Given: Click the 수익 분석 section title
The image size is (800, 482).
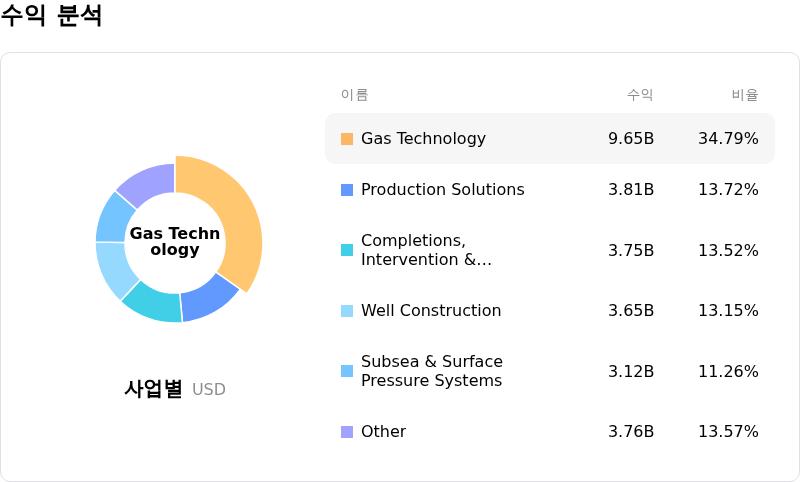Looking at the screenshot, I should pos(52,16).
